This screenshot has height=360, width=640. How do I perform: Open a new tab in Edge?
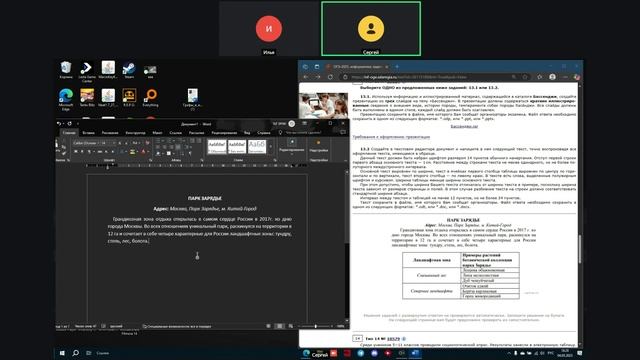point(397,67)
